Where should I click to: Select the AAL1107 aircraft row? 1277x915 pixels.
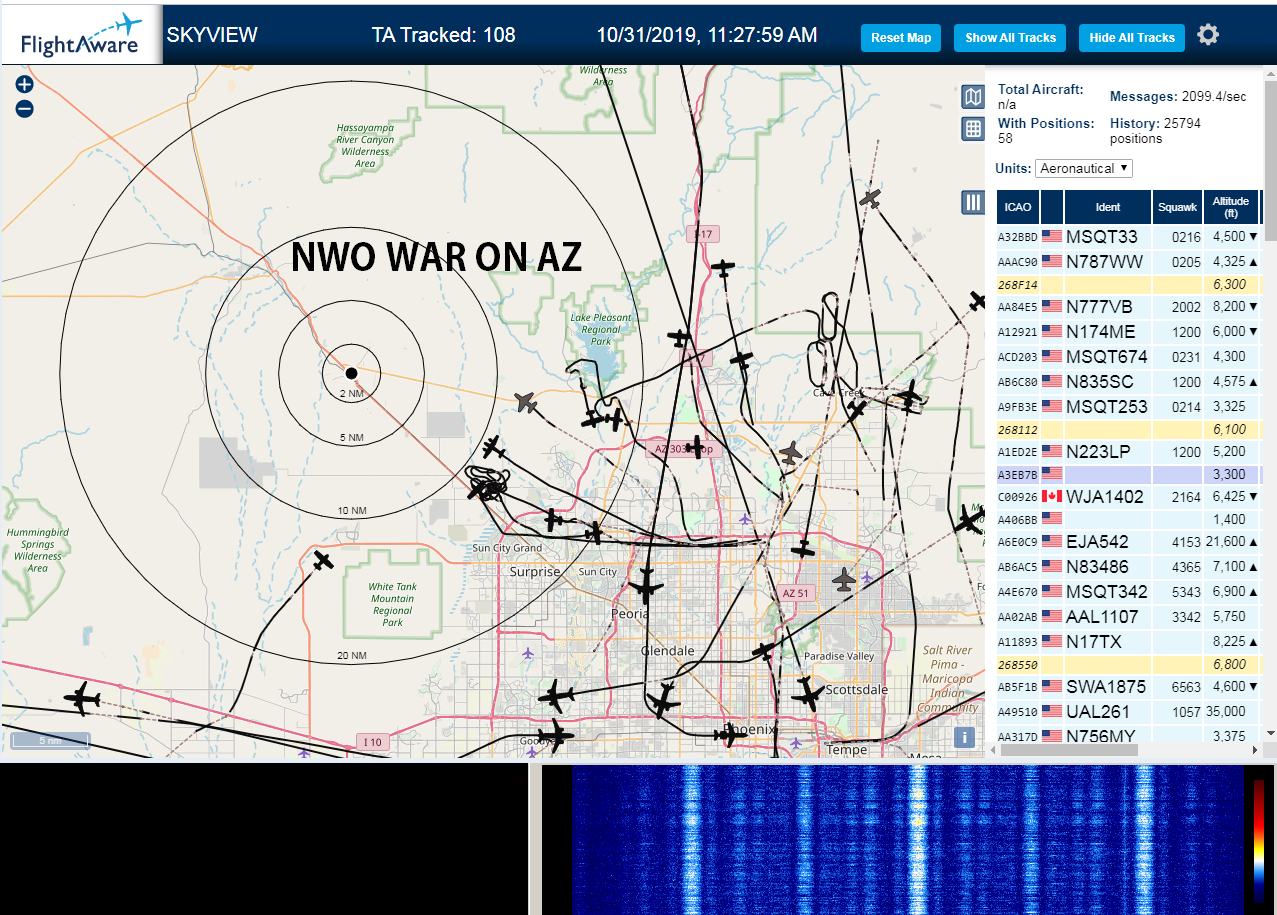click(1129, 617)
